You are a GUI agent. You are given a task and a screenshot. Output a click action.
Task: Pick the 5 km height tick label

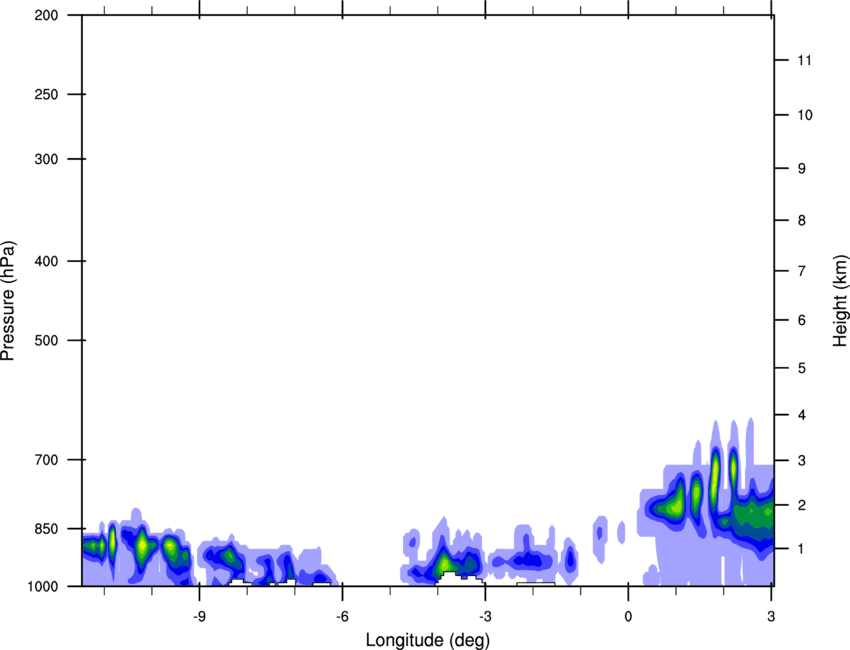pyautogui.click(x=802, y=369)
